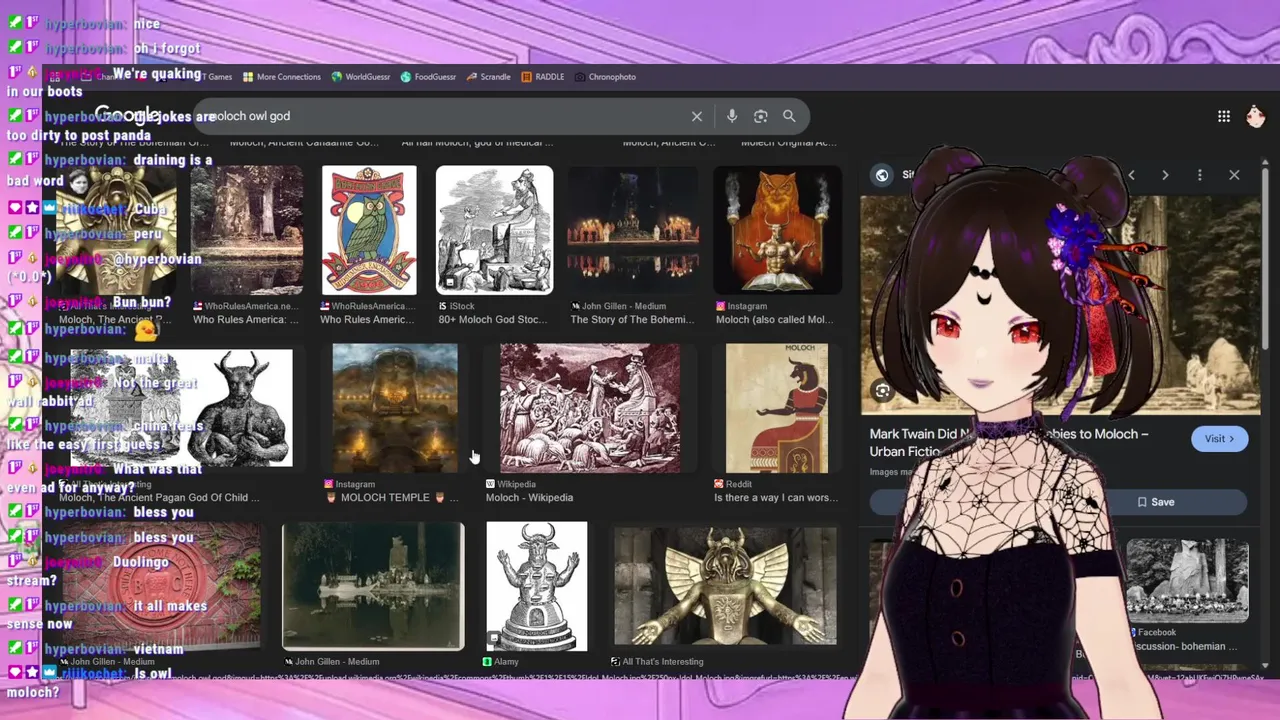The image size is (1280, 720).
Task: Open the Scrandle bookmark
Action: (489, 77)
